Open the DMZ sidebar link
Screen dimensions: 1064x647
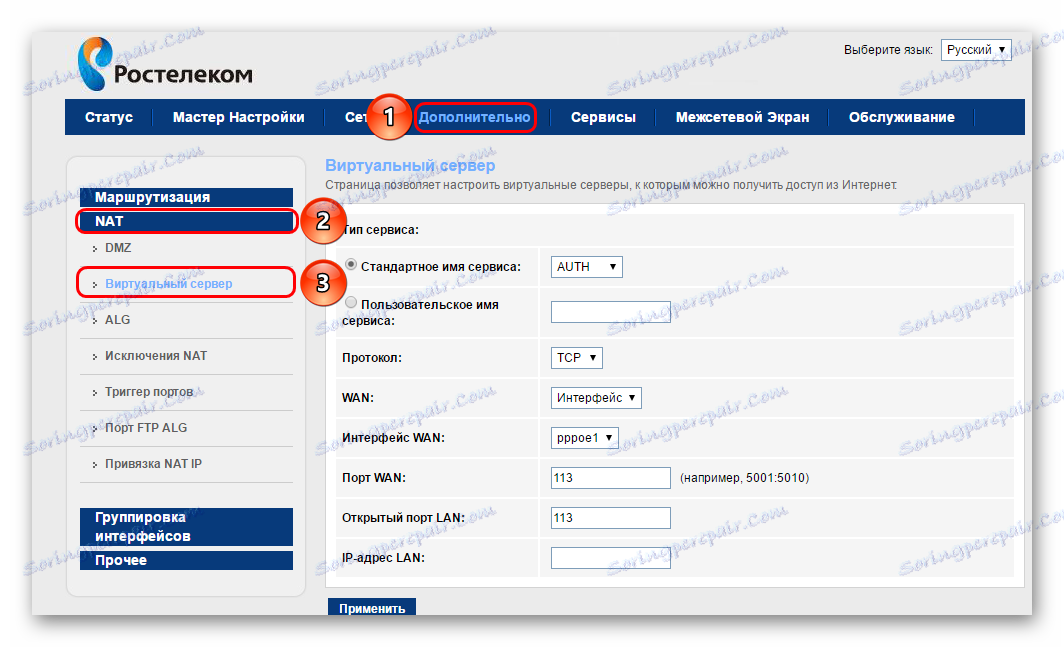pos(118,248)
